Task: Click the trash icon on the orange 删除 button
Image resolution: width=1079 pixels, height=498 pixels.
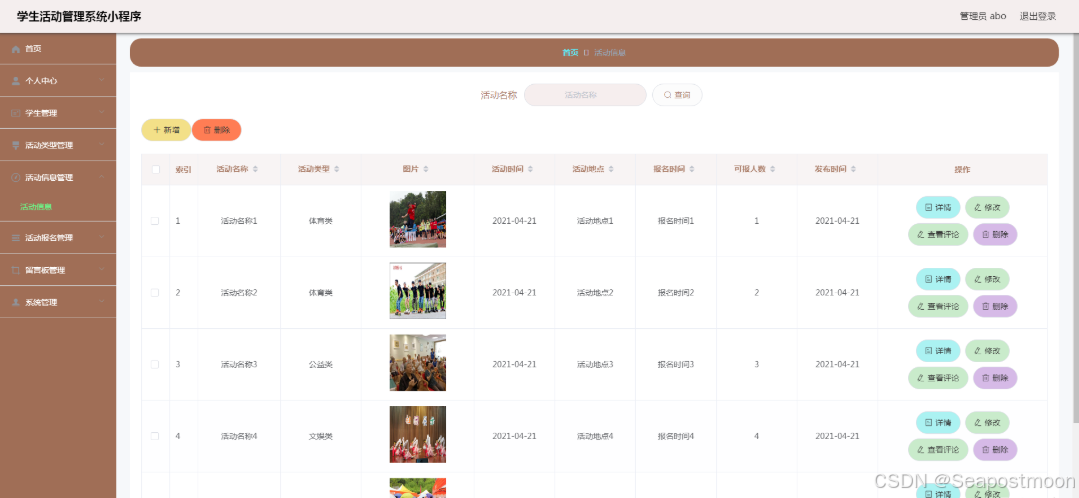Action: pyautogui.click(x=207, y=130)
